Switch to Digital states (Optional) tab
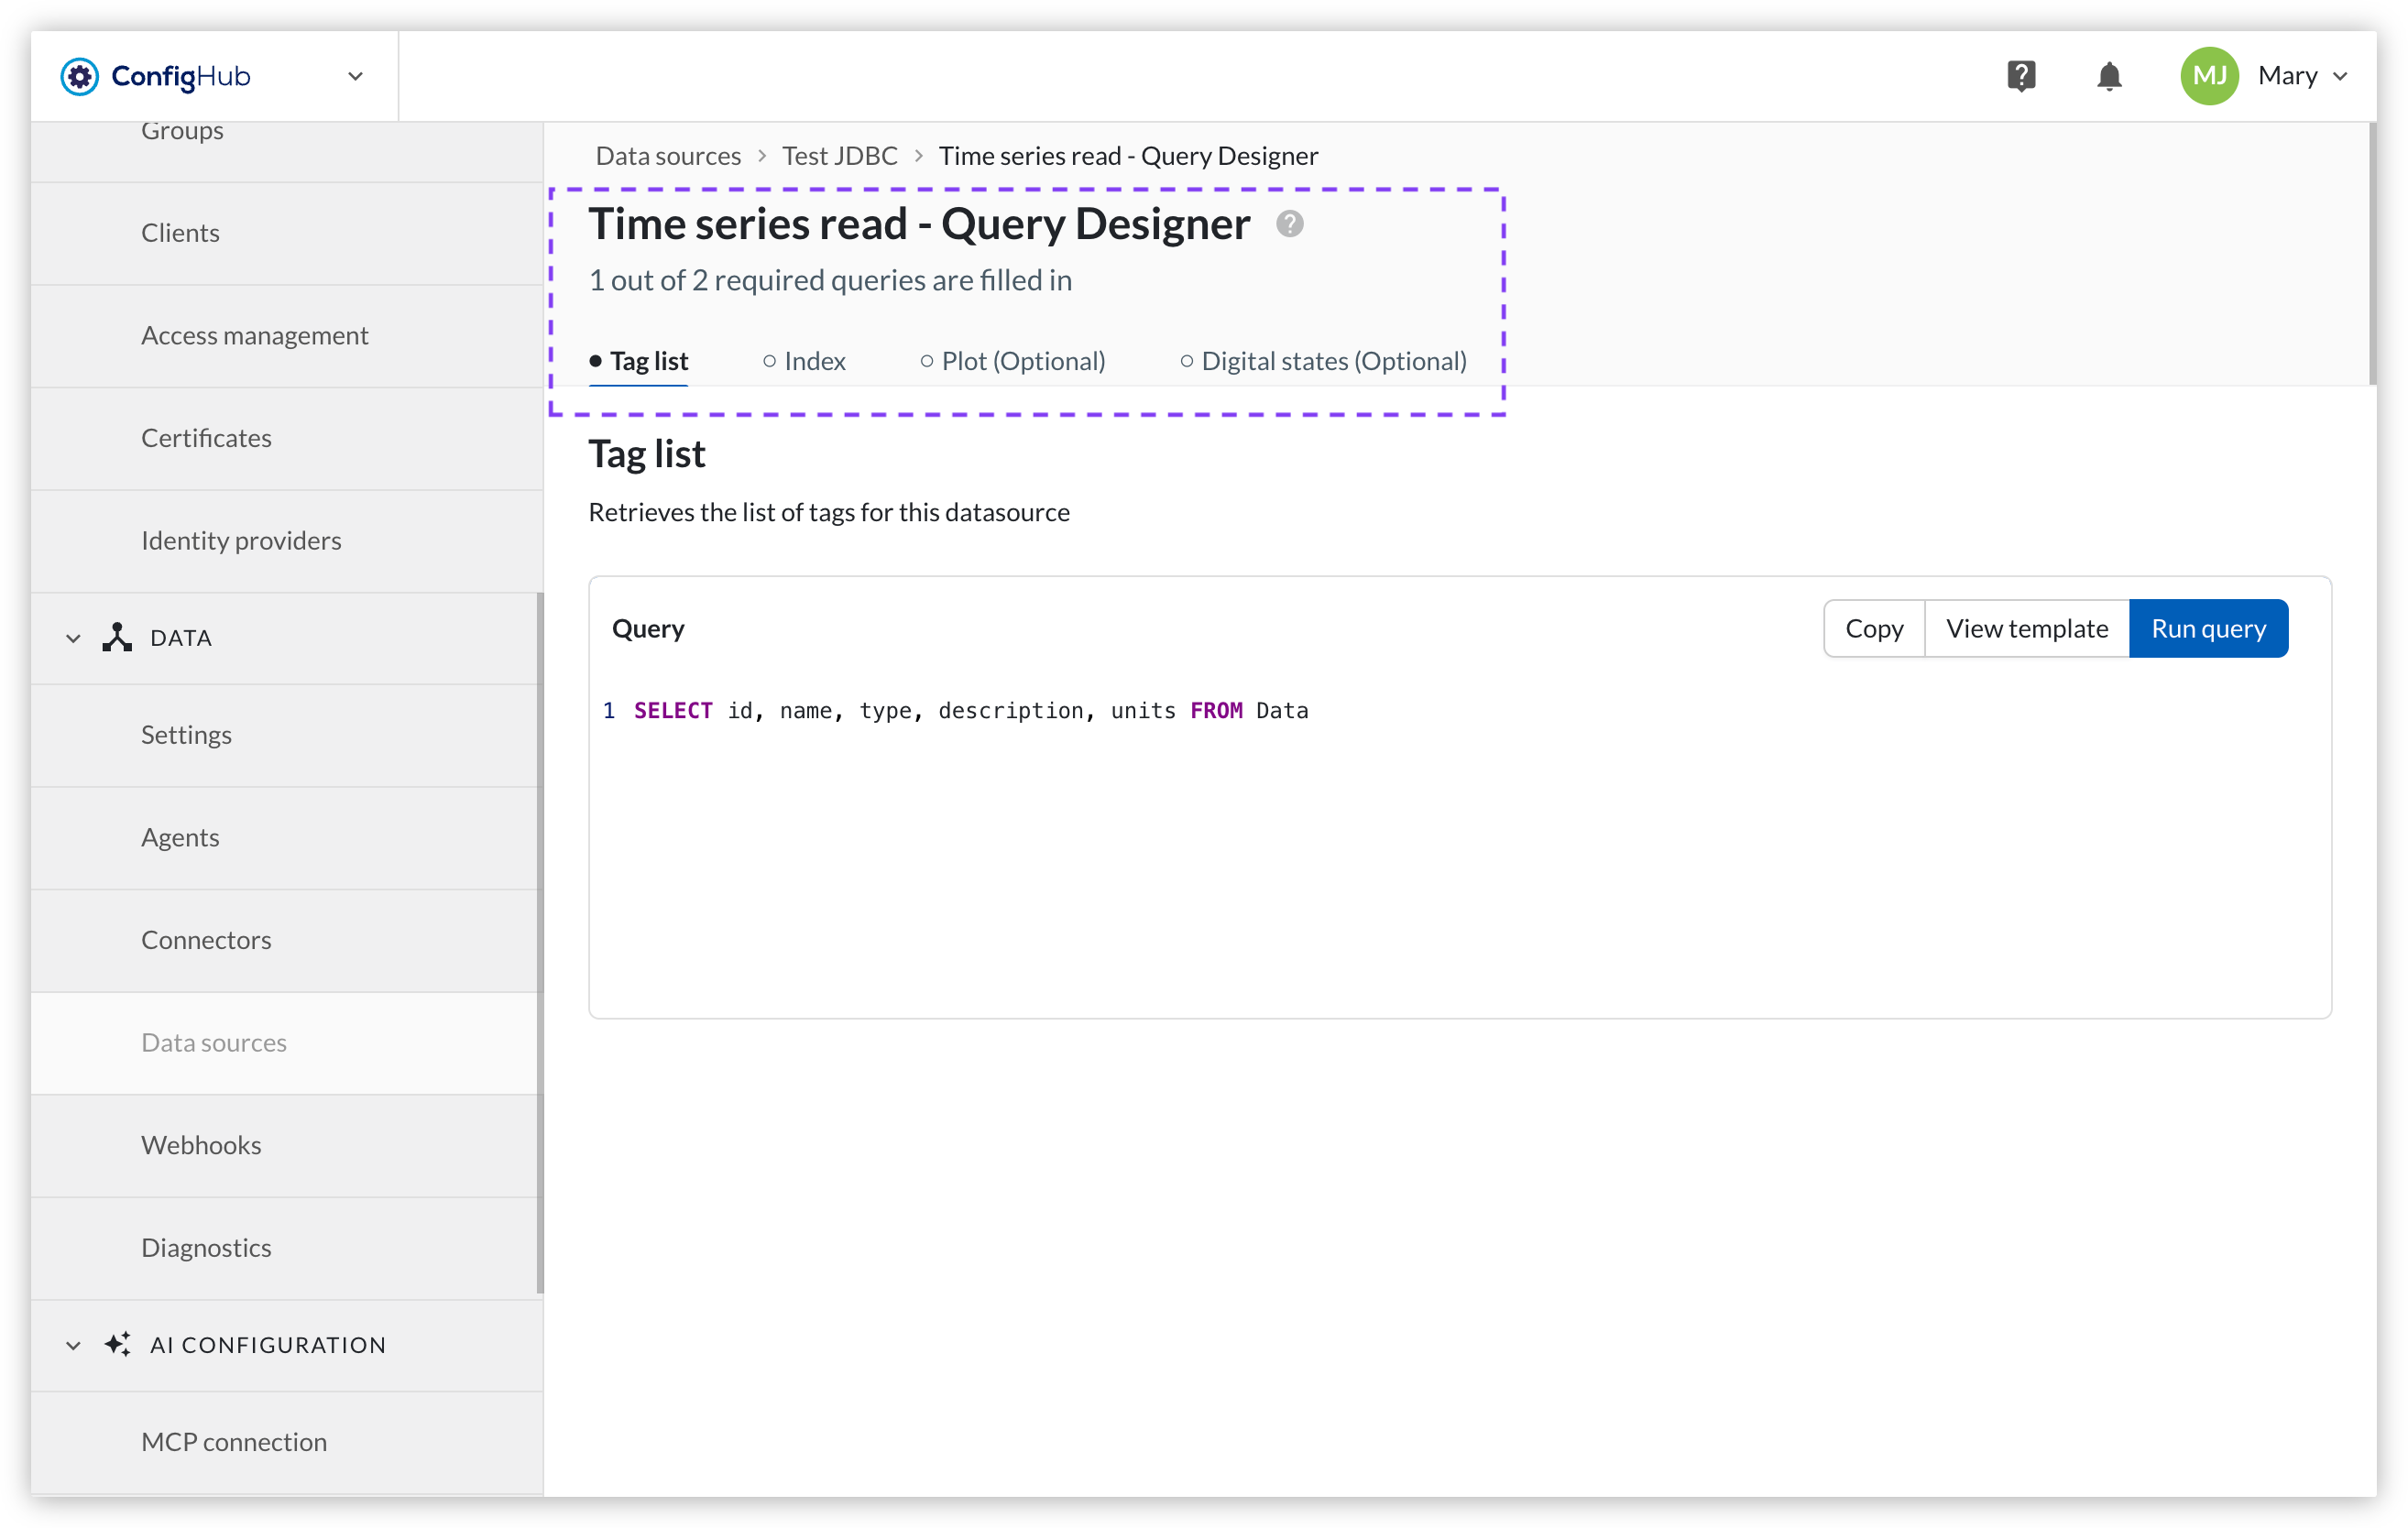 (1323, 361)
